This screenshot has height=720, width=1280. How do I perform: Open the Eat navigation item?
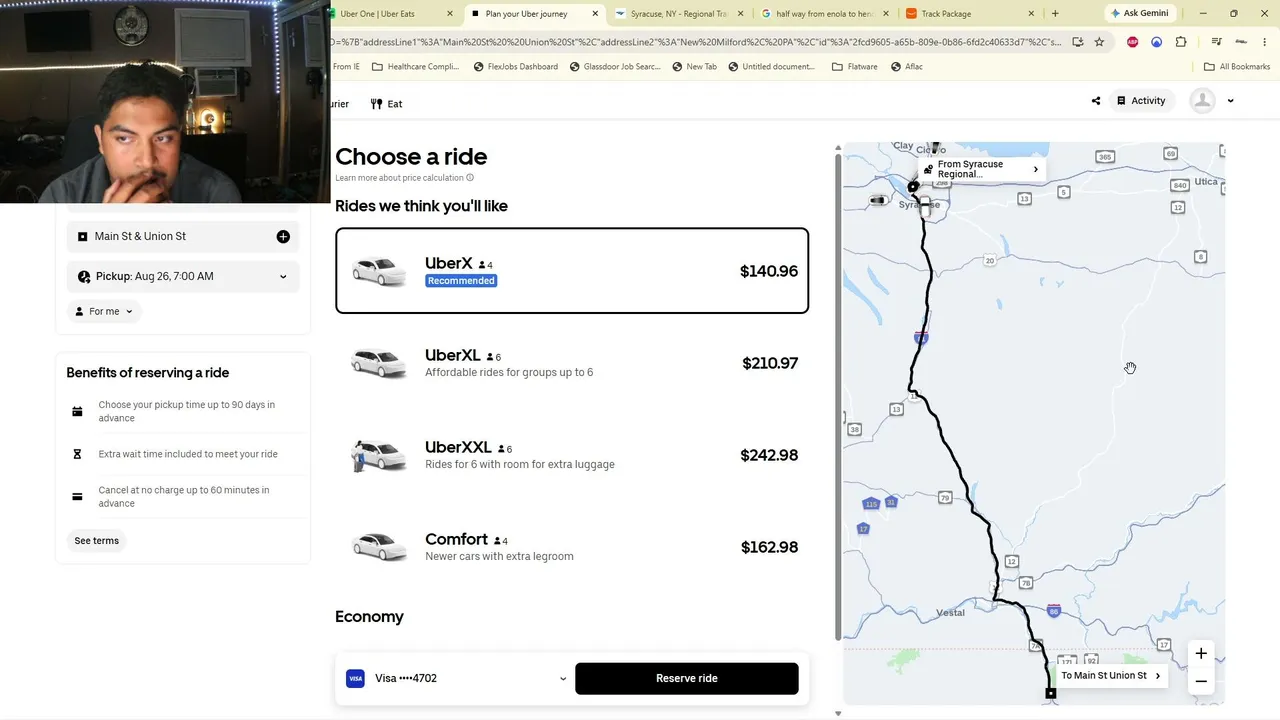coord(386,104)
